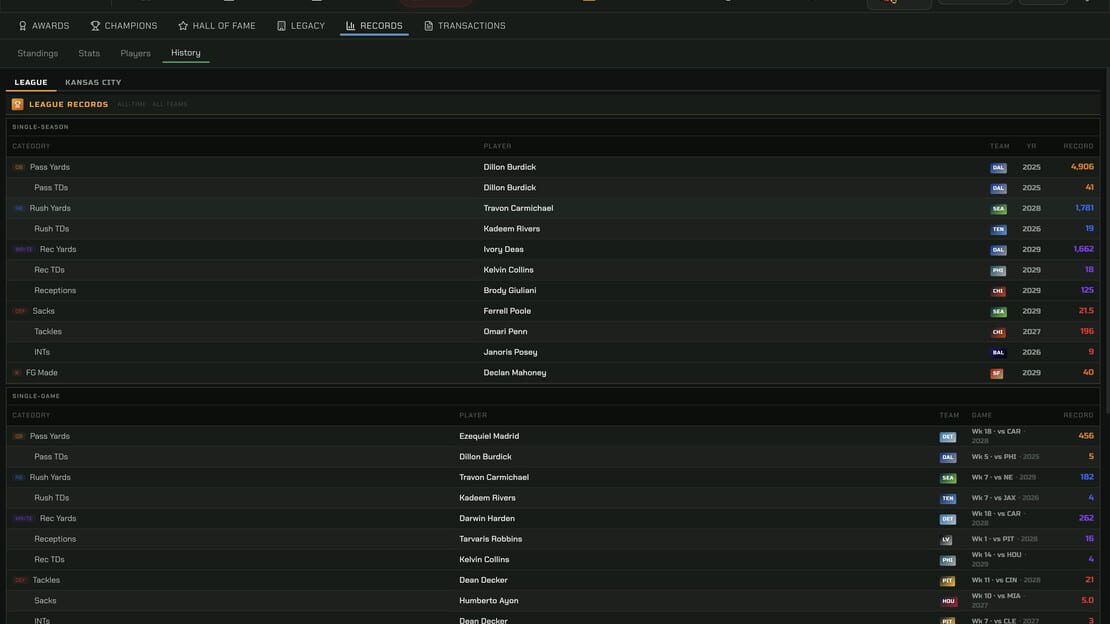Viewport: 1110px width, 624px height.
Task: Click the Legacy book icon
Action: [x=281, y=26]
